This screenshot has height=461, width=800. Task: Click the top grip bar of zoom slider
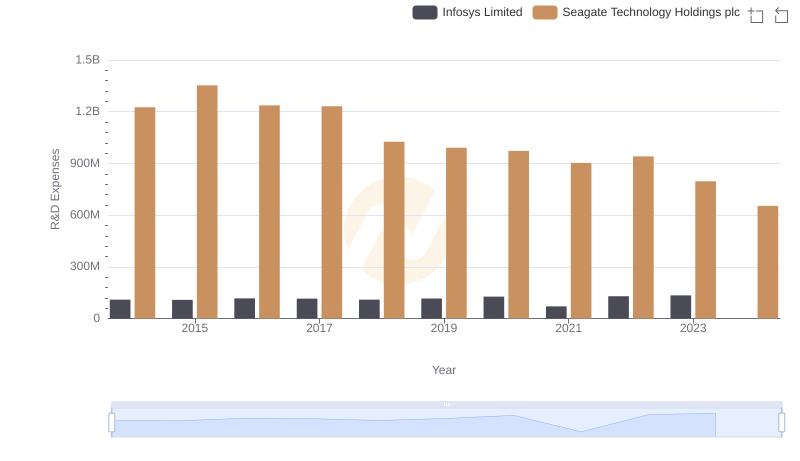pyautogui.click(x=446, y=404)
